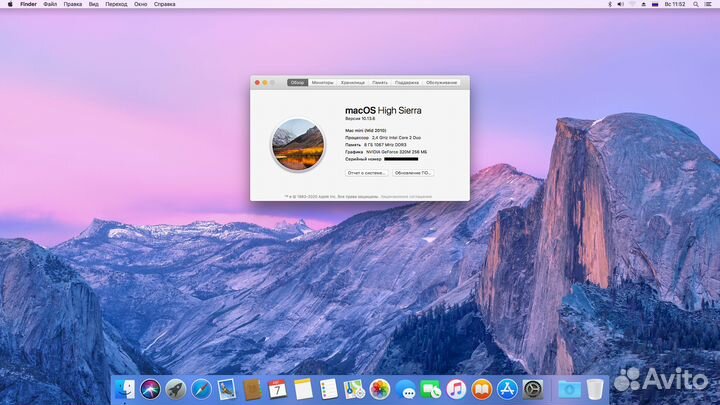Viewport: 720px width, 405px height.
Task: Switch to the Память tab
Action: click(380, 83)
